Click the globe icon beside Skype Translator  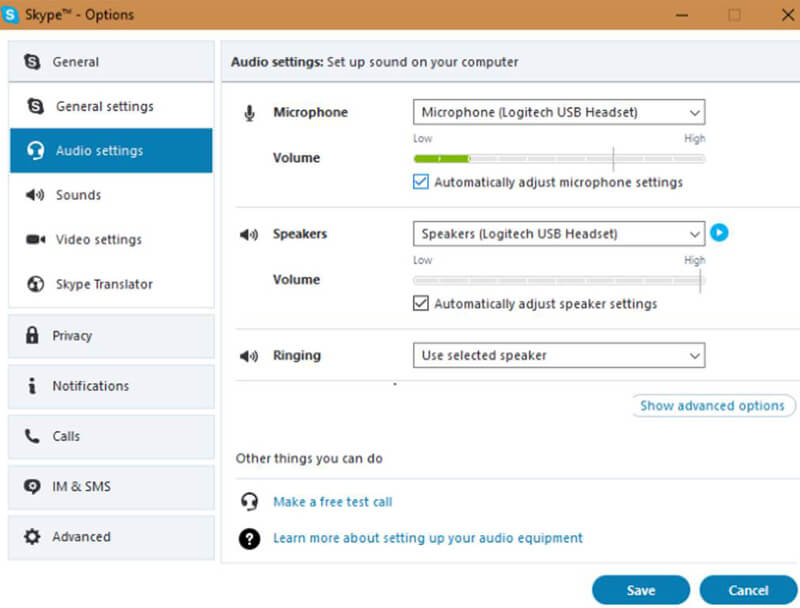tap(35, 284)
